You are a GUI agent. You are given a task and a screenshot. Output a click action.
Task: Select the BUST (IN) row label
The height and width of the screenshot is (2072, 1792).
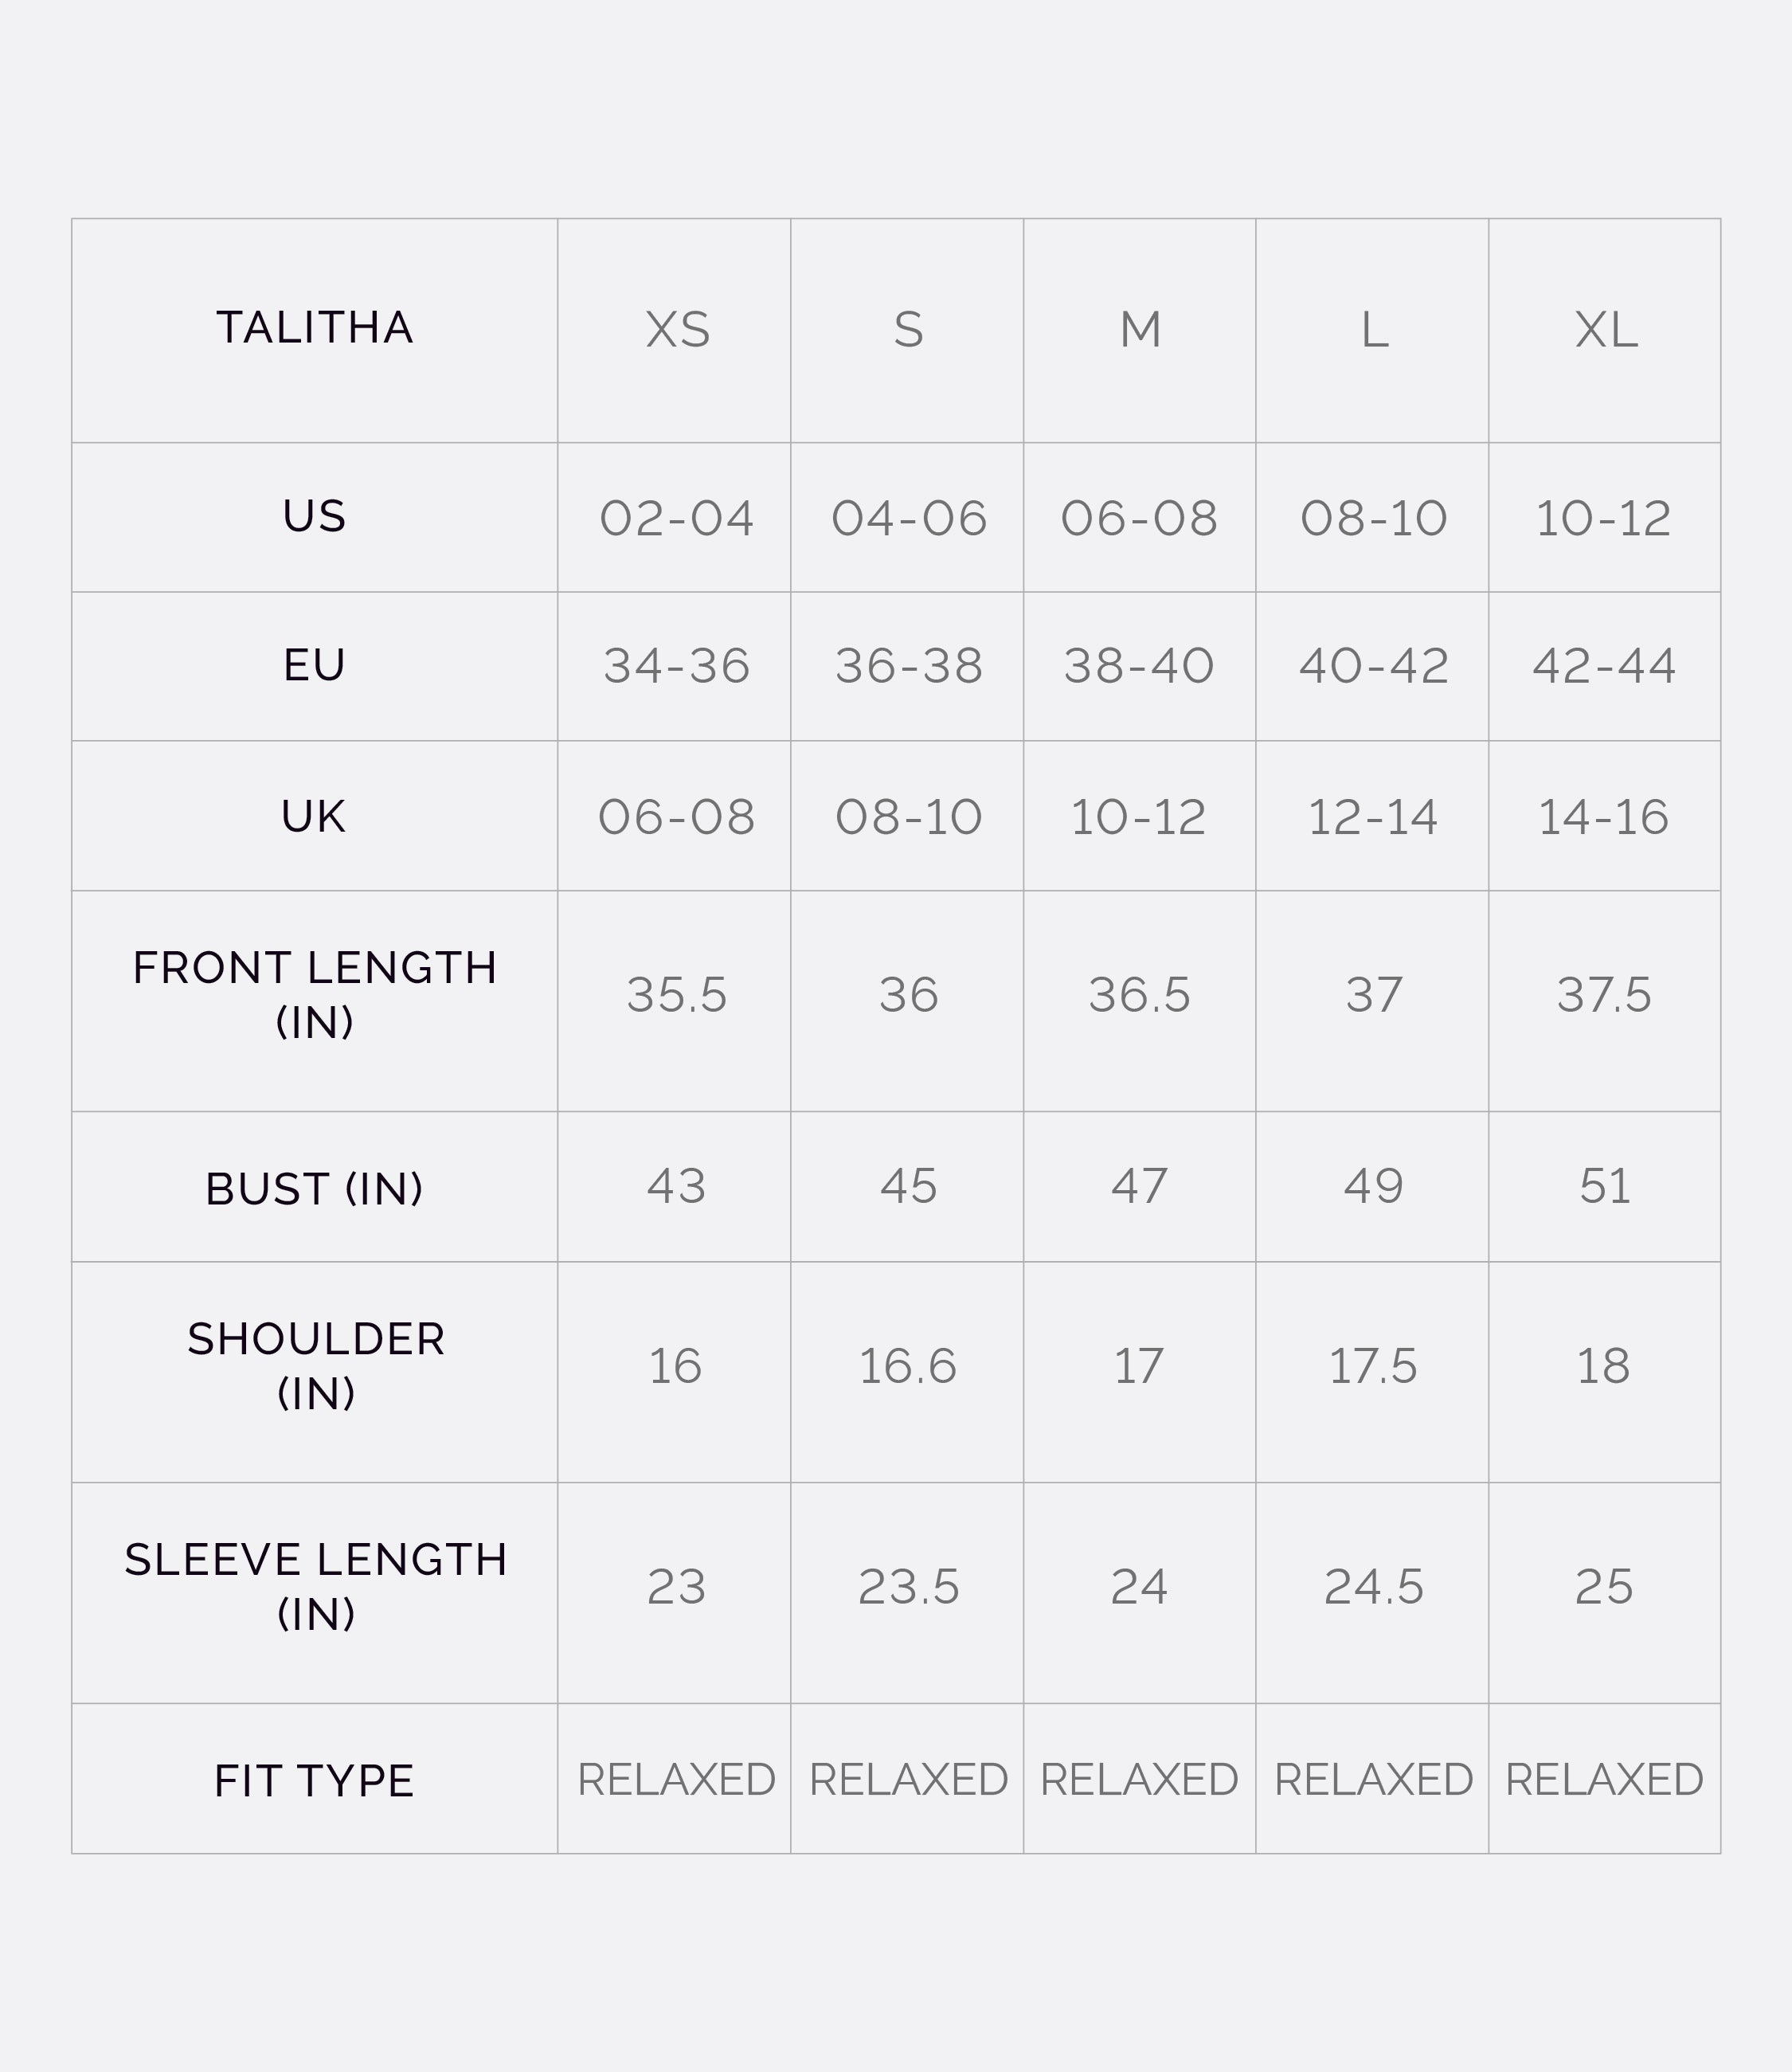click(314, 1188)
